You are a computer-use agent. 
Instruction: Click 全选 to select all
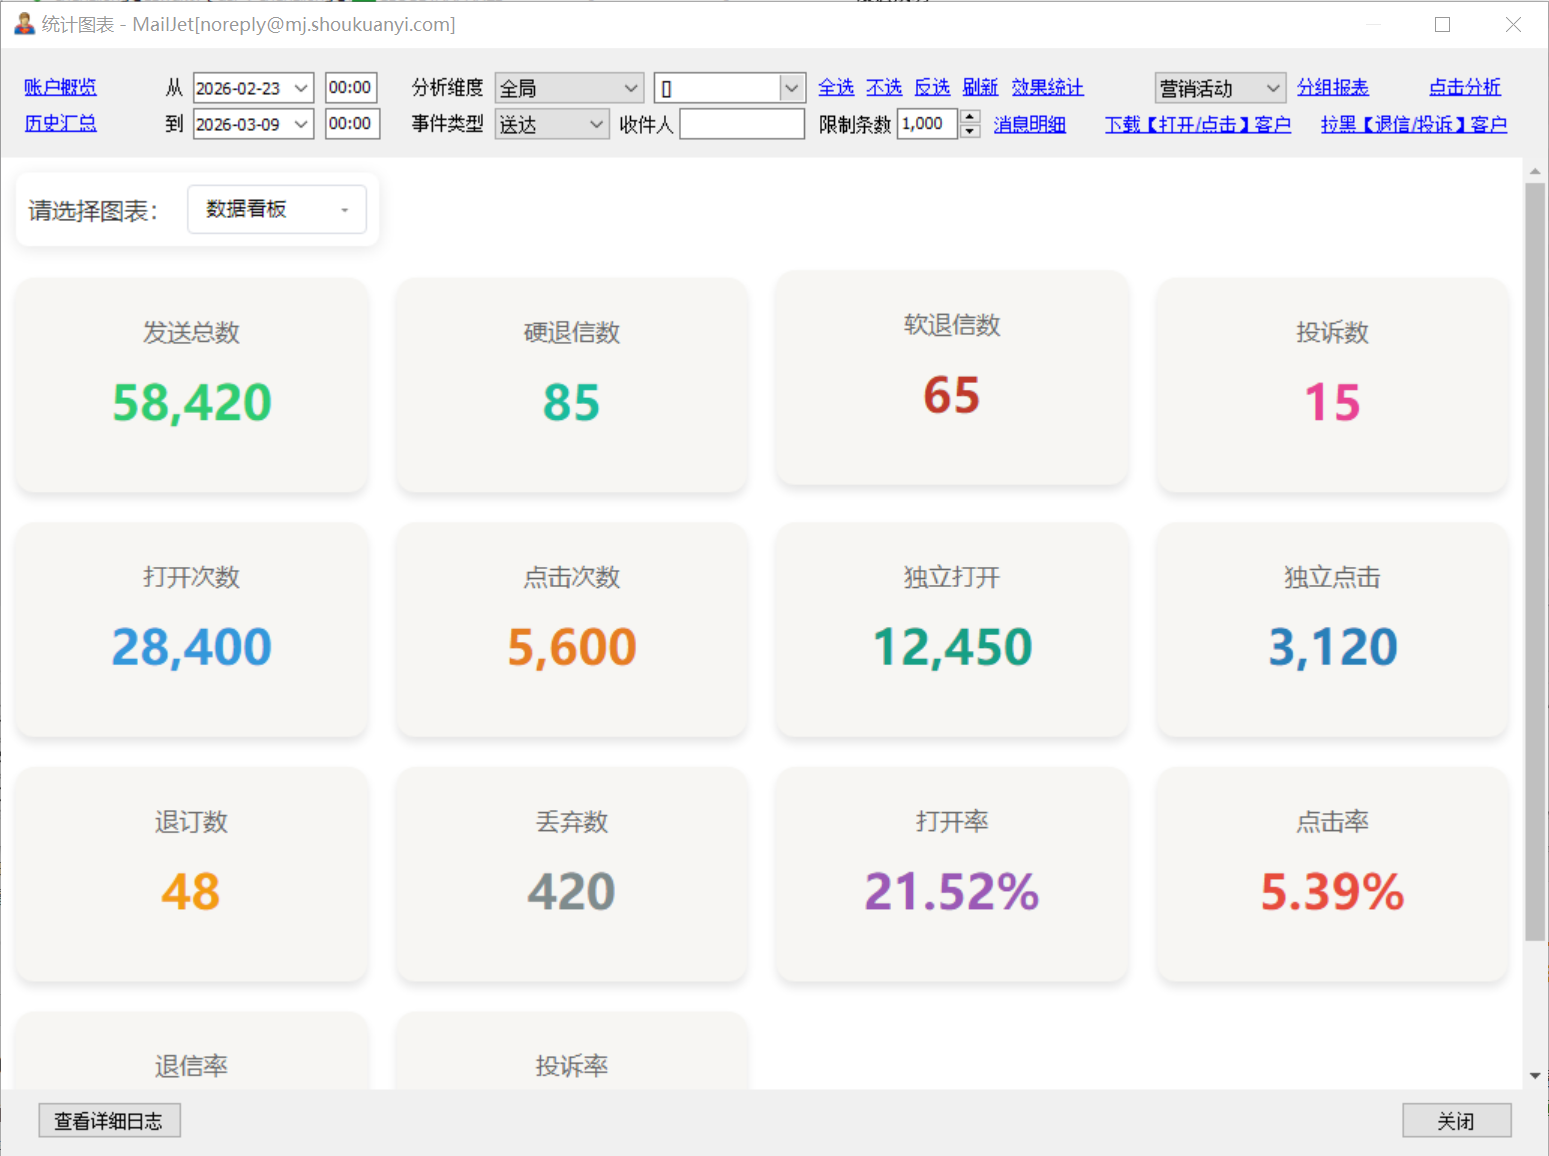[x=835, y=88]
